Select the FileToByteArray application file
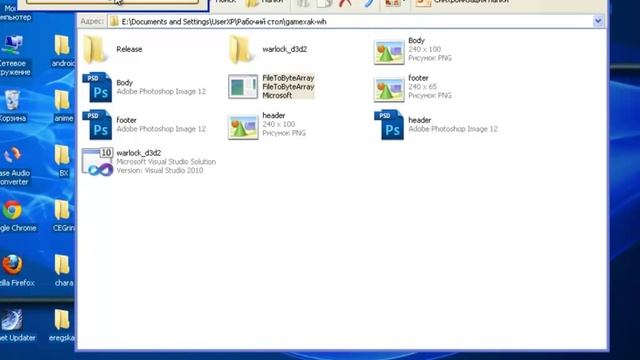 pos(271,87)
